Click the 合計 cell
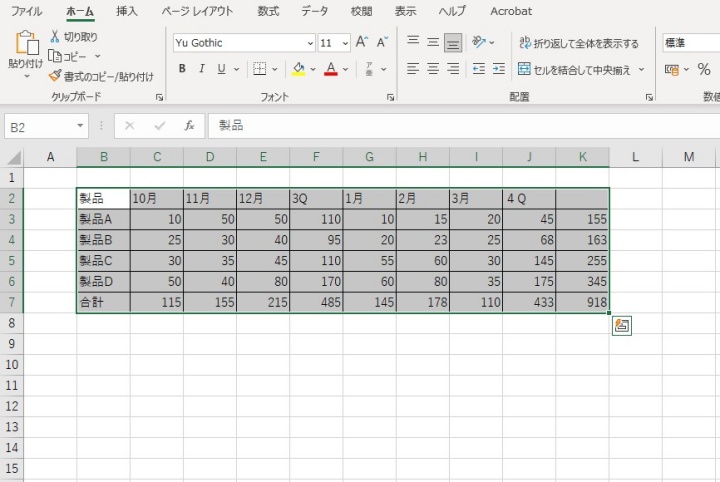This screenshot has width=720, height=482. coord(104,303)
